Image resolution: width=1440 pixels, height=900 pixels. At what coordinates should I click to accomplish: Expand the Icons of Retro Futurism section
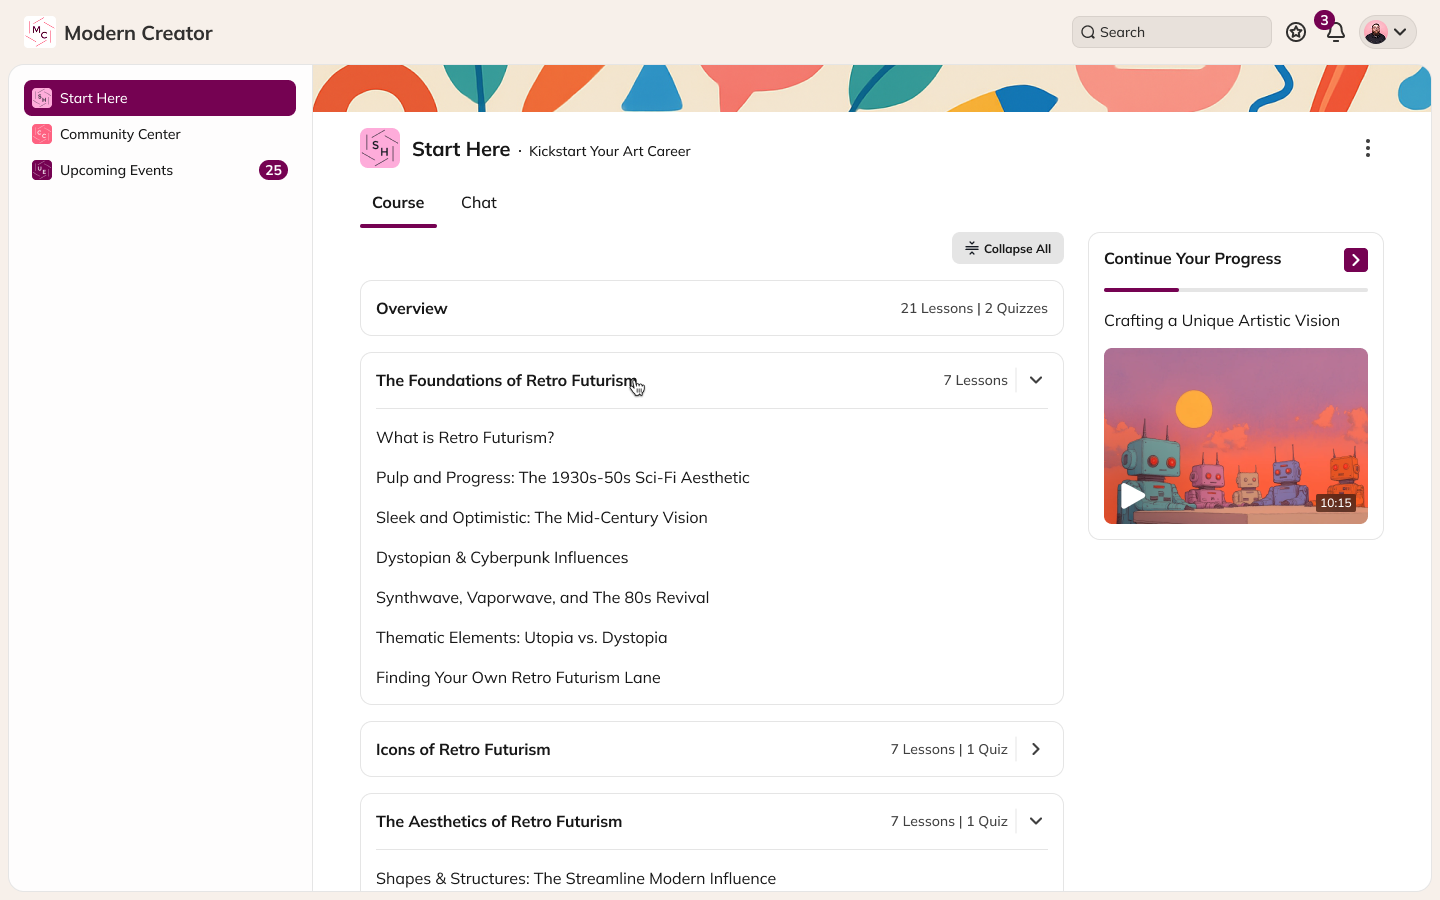point(1036,748)
